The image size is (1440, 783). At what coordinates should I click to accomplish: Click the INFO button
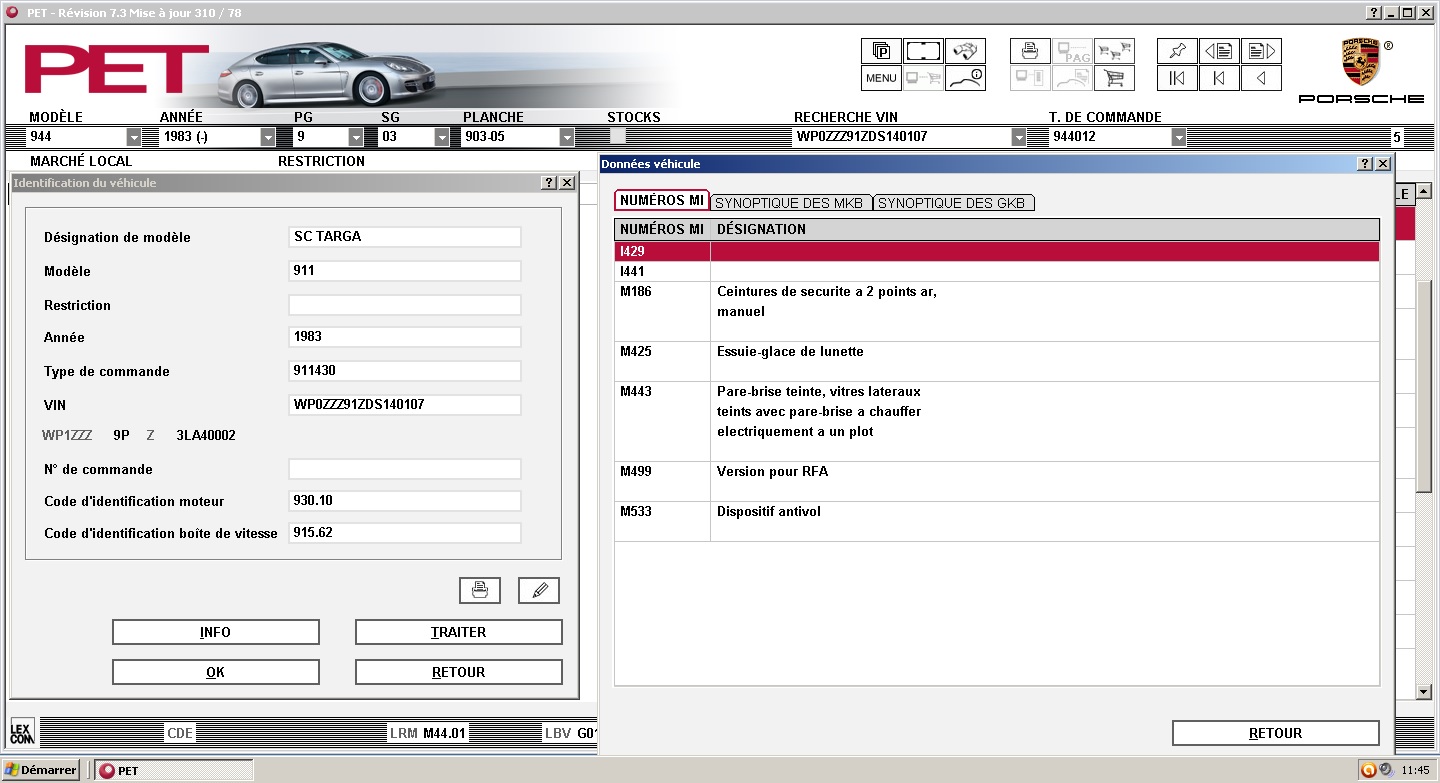pyautogui.click(x=216, y=632)
